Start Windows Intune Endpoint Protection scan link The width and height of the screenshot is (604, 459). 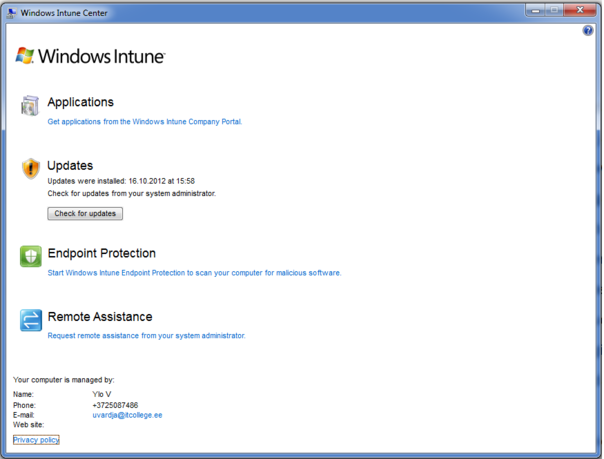[x=194, y=273]
